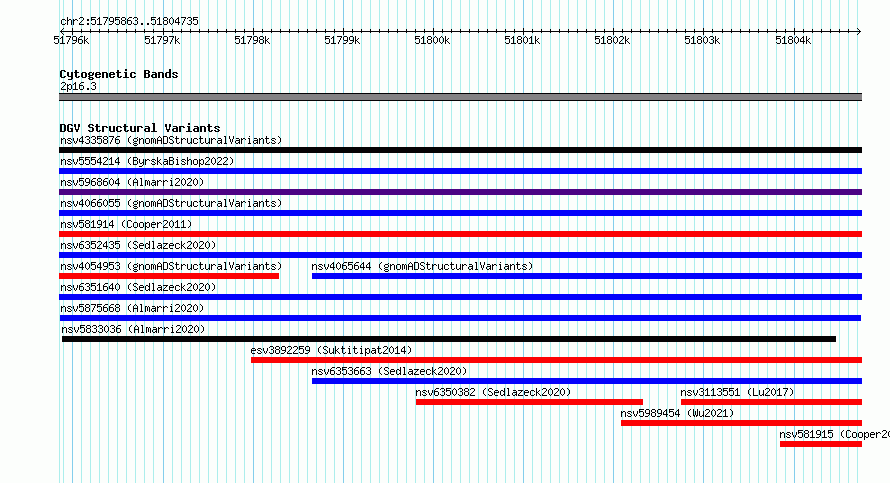Open nsv6350382 (Sedlazeck2020) label
This screenshot has height=483, width=890.
point(493,392)
